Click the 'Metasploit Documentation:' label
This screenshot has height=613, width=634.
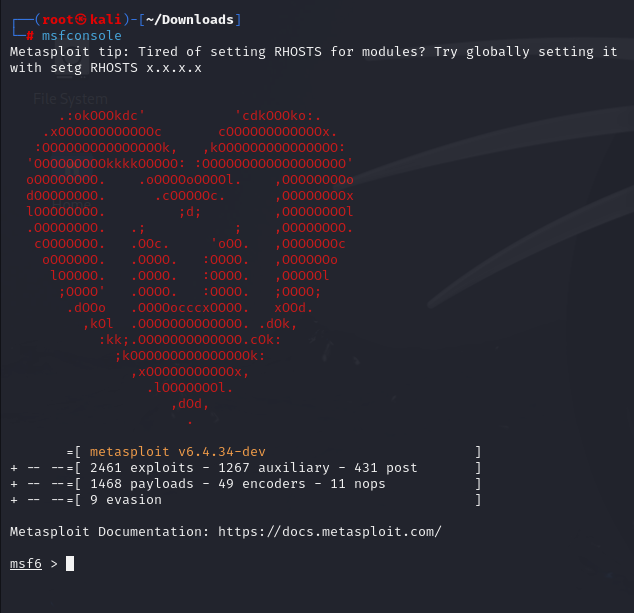pyautogui.click(x=109, y=531)
